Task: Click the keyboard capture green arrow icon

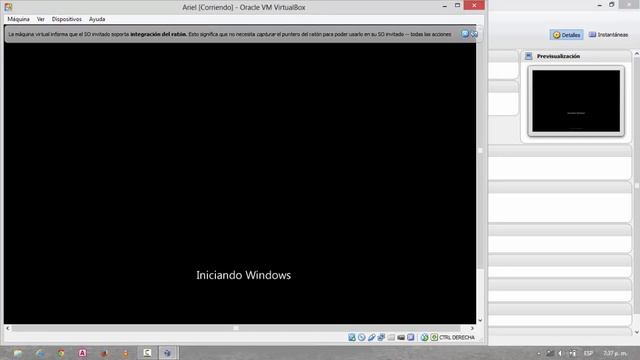Action: (x=434, y=337)
